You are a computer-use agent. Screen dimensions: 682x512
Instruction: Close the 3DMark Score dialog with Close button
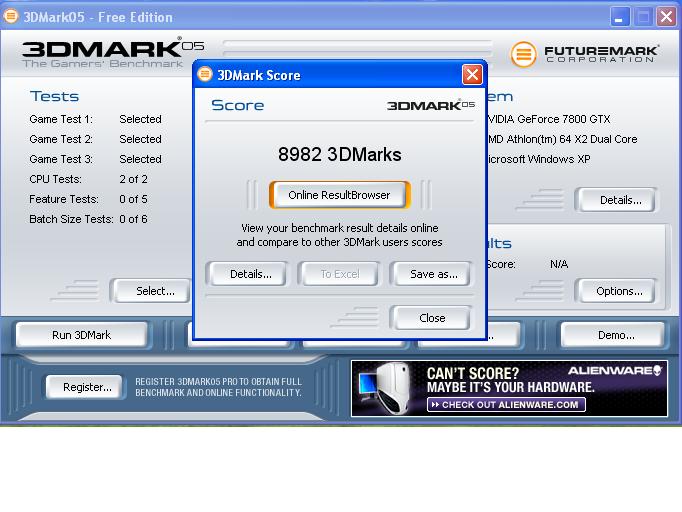coord(432,318)
